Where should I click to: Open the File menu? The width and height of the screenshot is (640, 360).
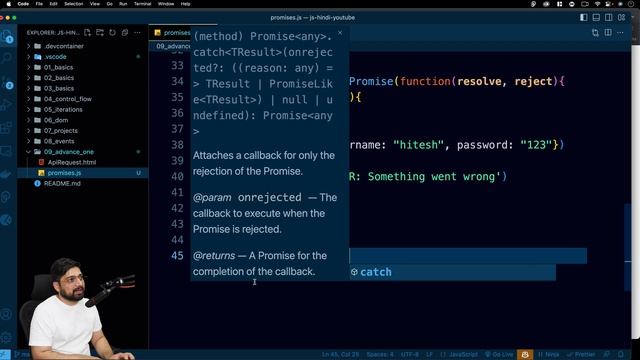pos(39,4)
